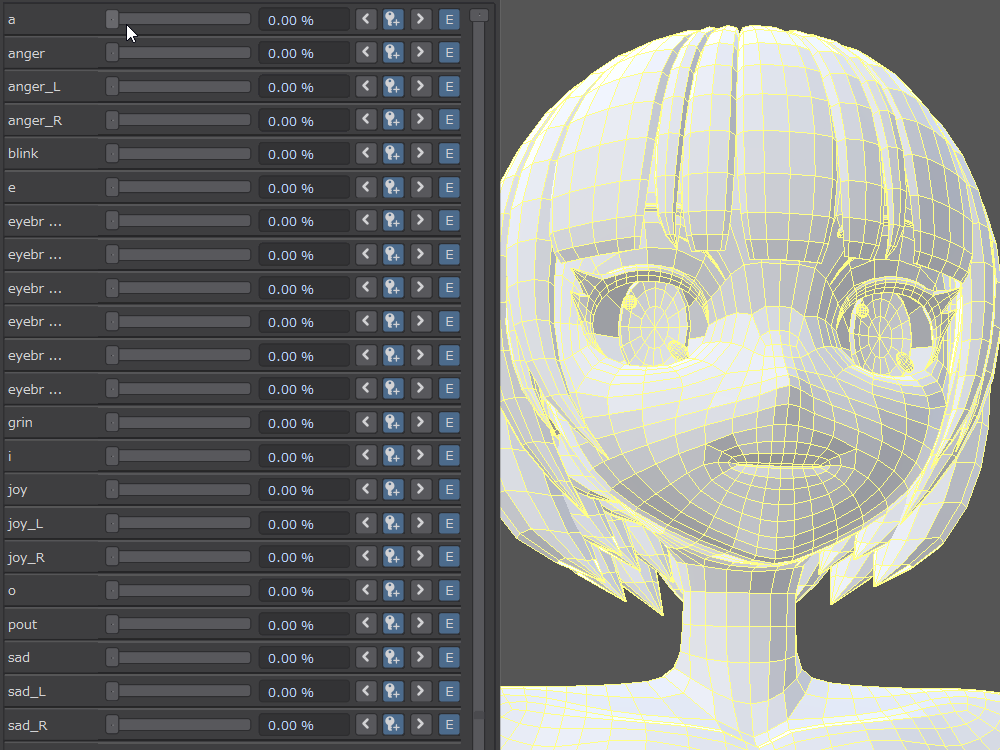Step to next key of the o morph
The width and height of the screenshot is (1000, 750).
pos(421,591)
